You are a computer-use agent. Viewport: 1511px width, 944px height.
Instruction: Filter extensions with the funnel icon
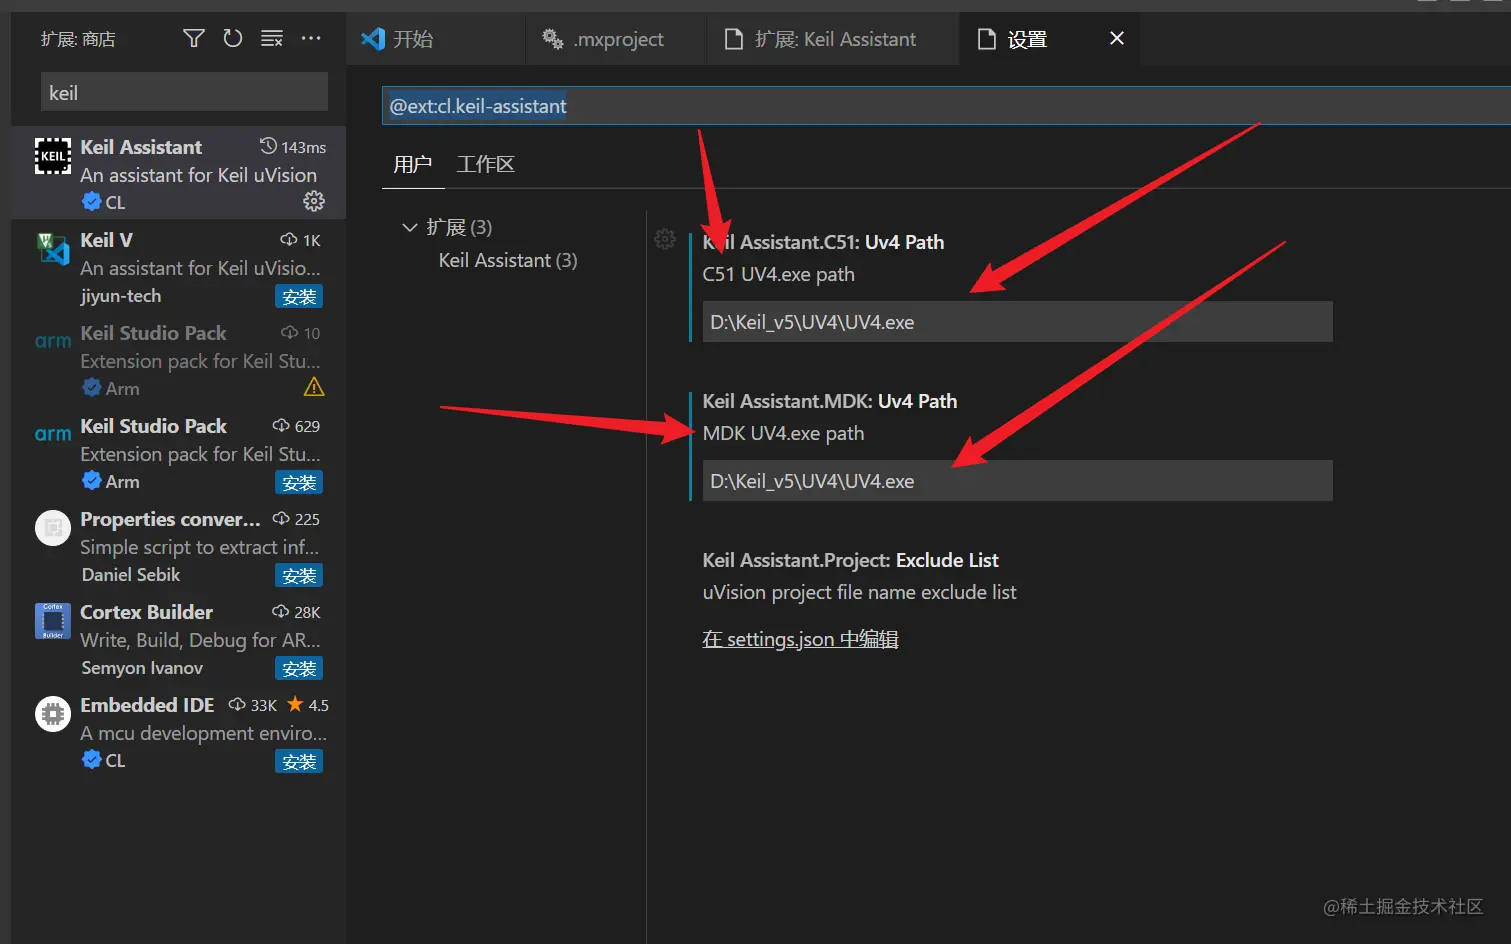click(194, 38)
